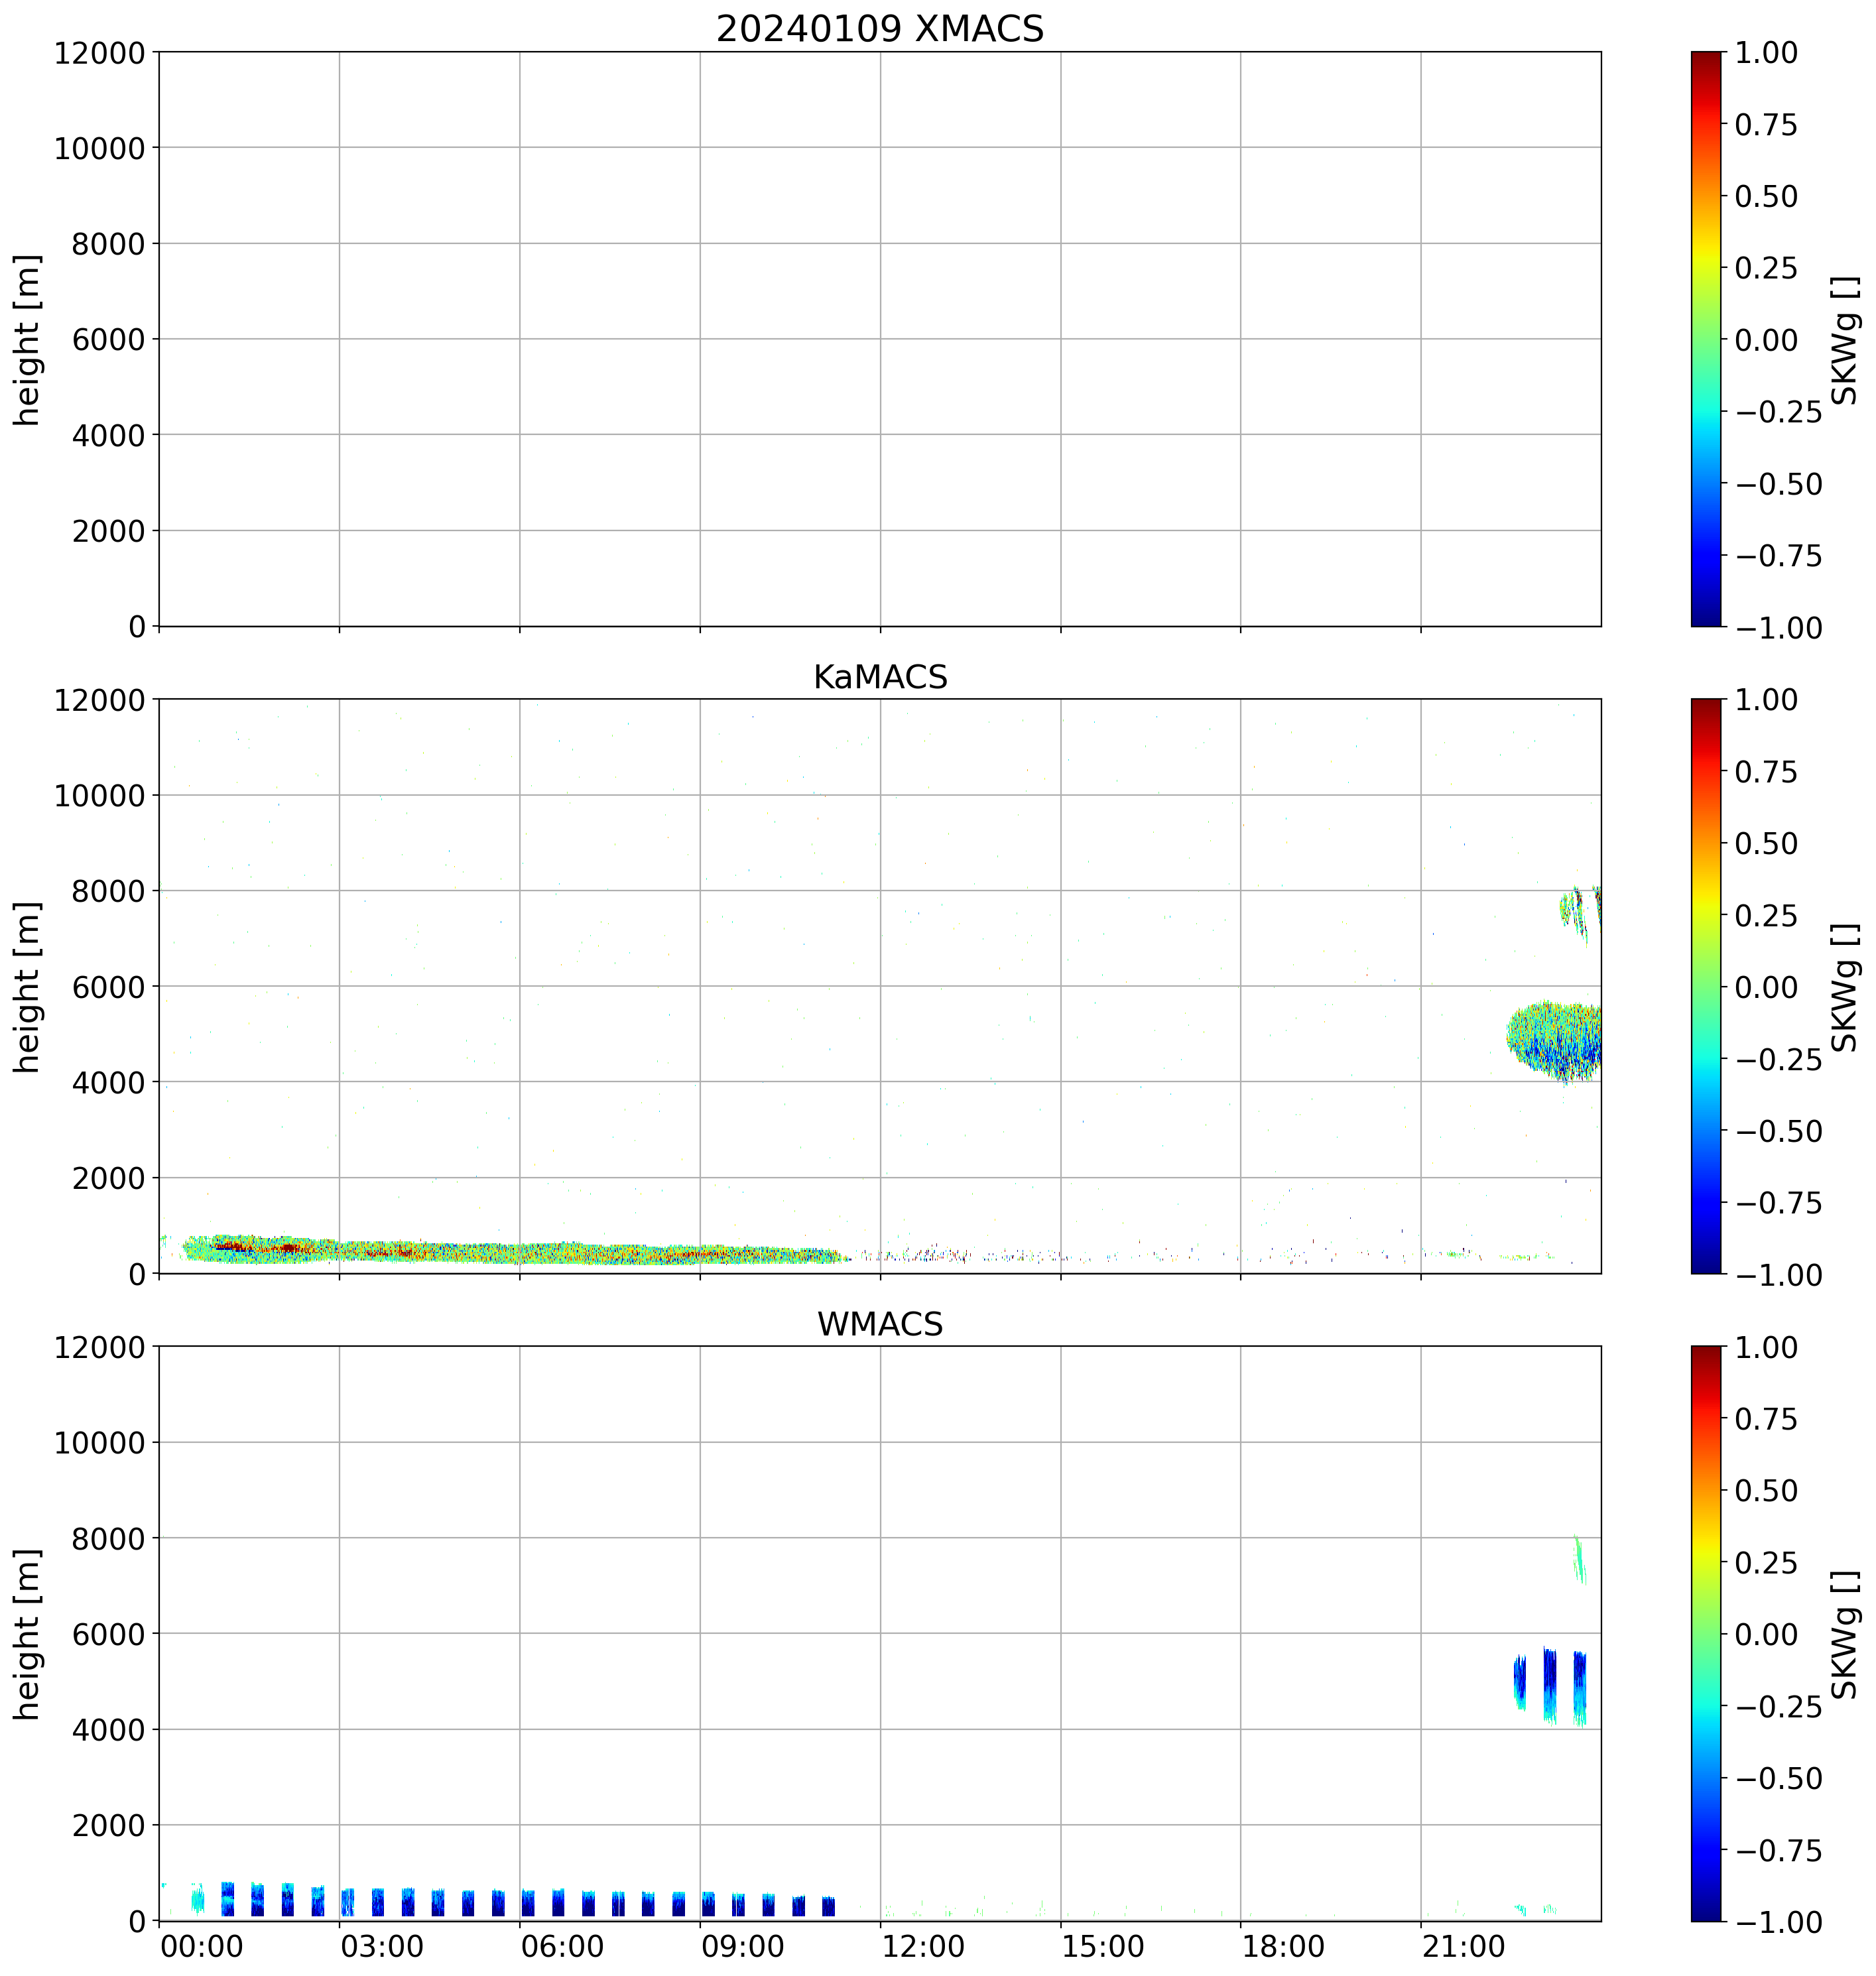Click the WMACS panel colorbar

tap(1706, 1633)
